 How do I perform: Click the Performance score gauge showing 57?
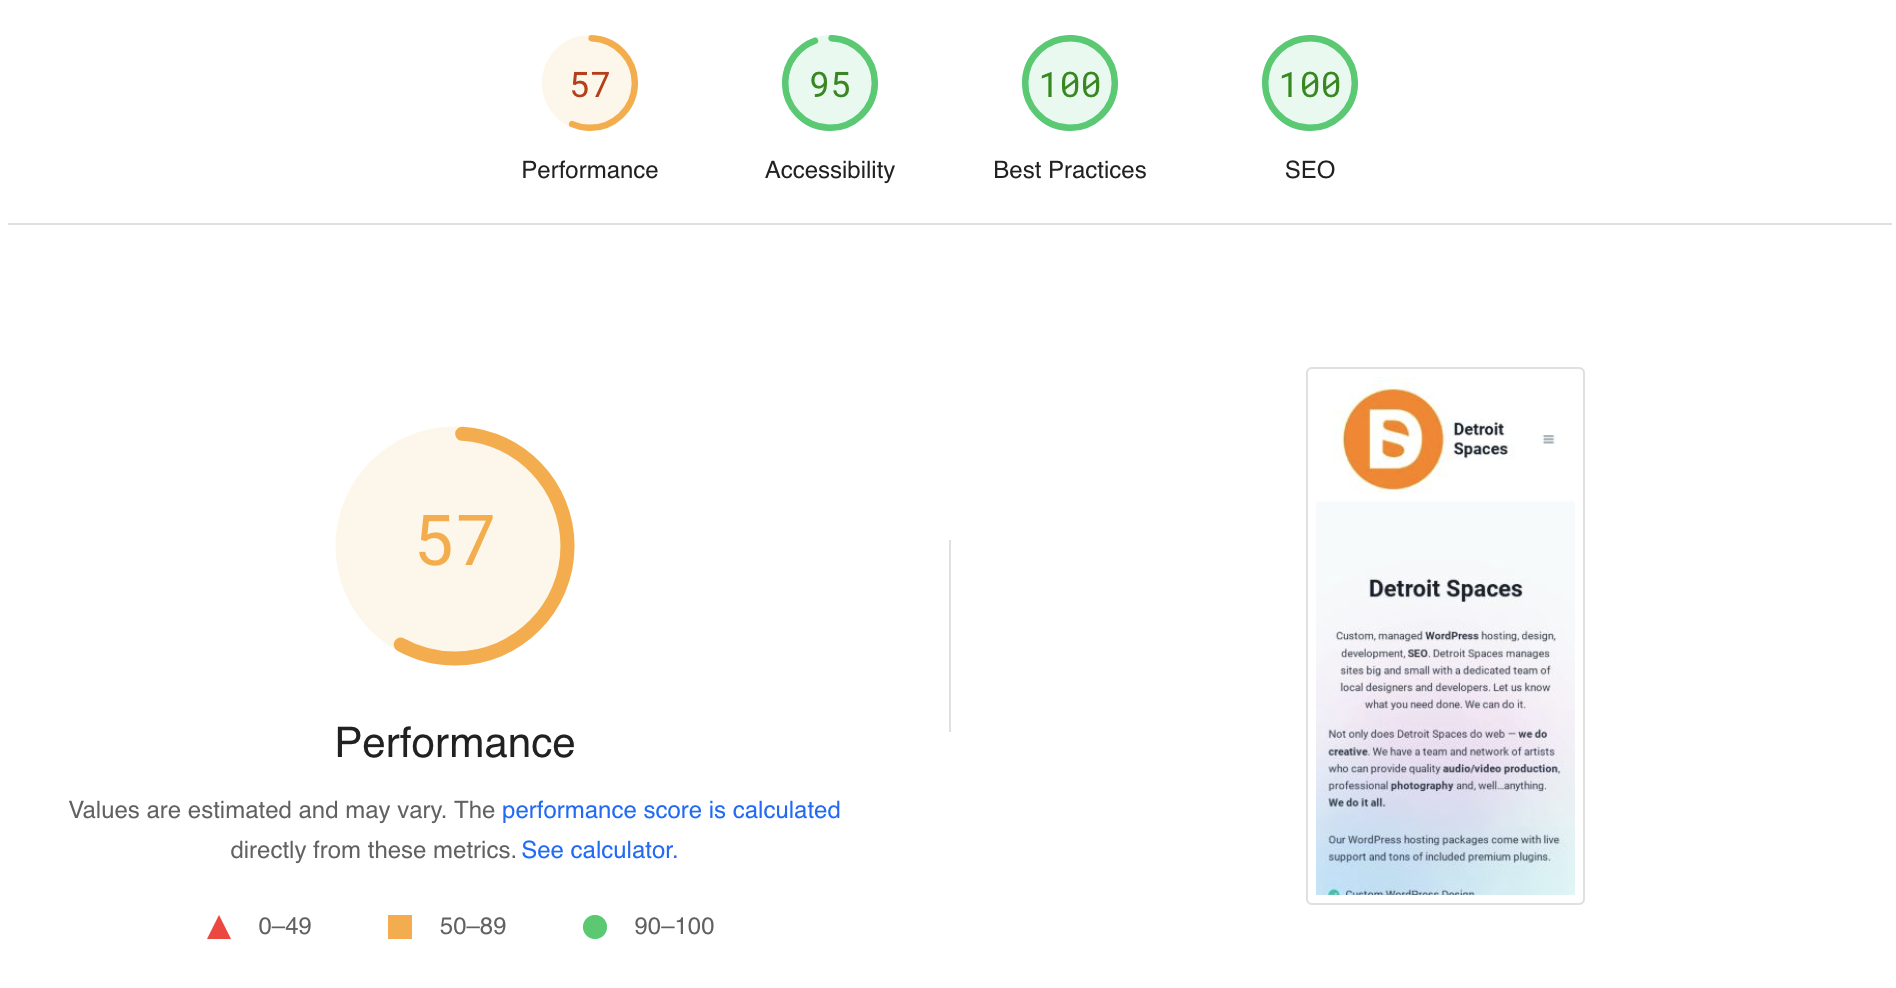589,84
